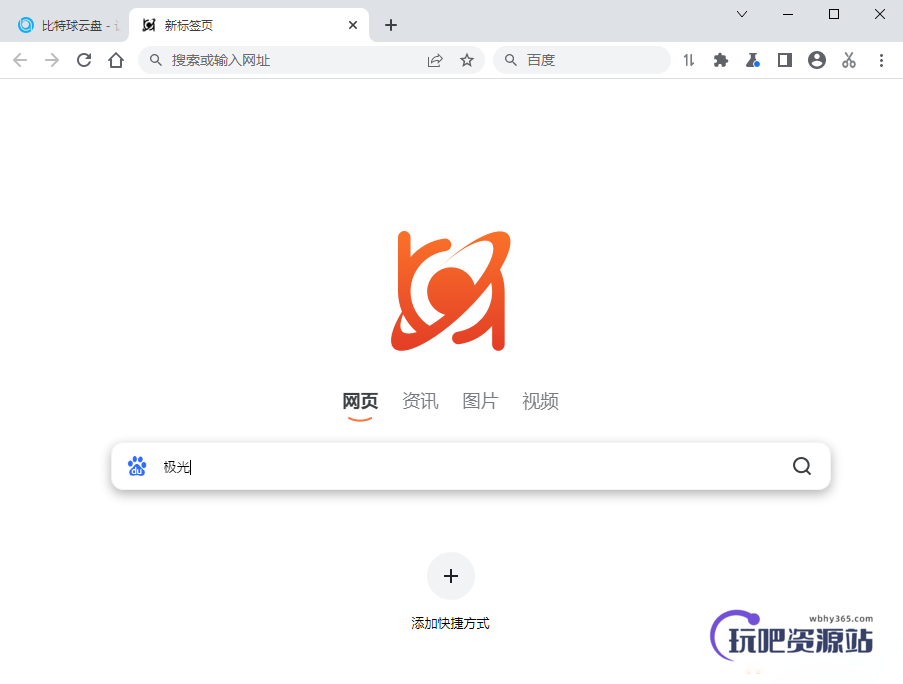Click the 添加快捷方式 label
903x684 pixels.
point(450,623)
